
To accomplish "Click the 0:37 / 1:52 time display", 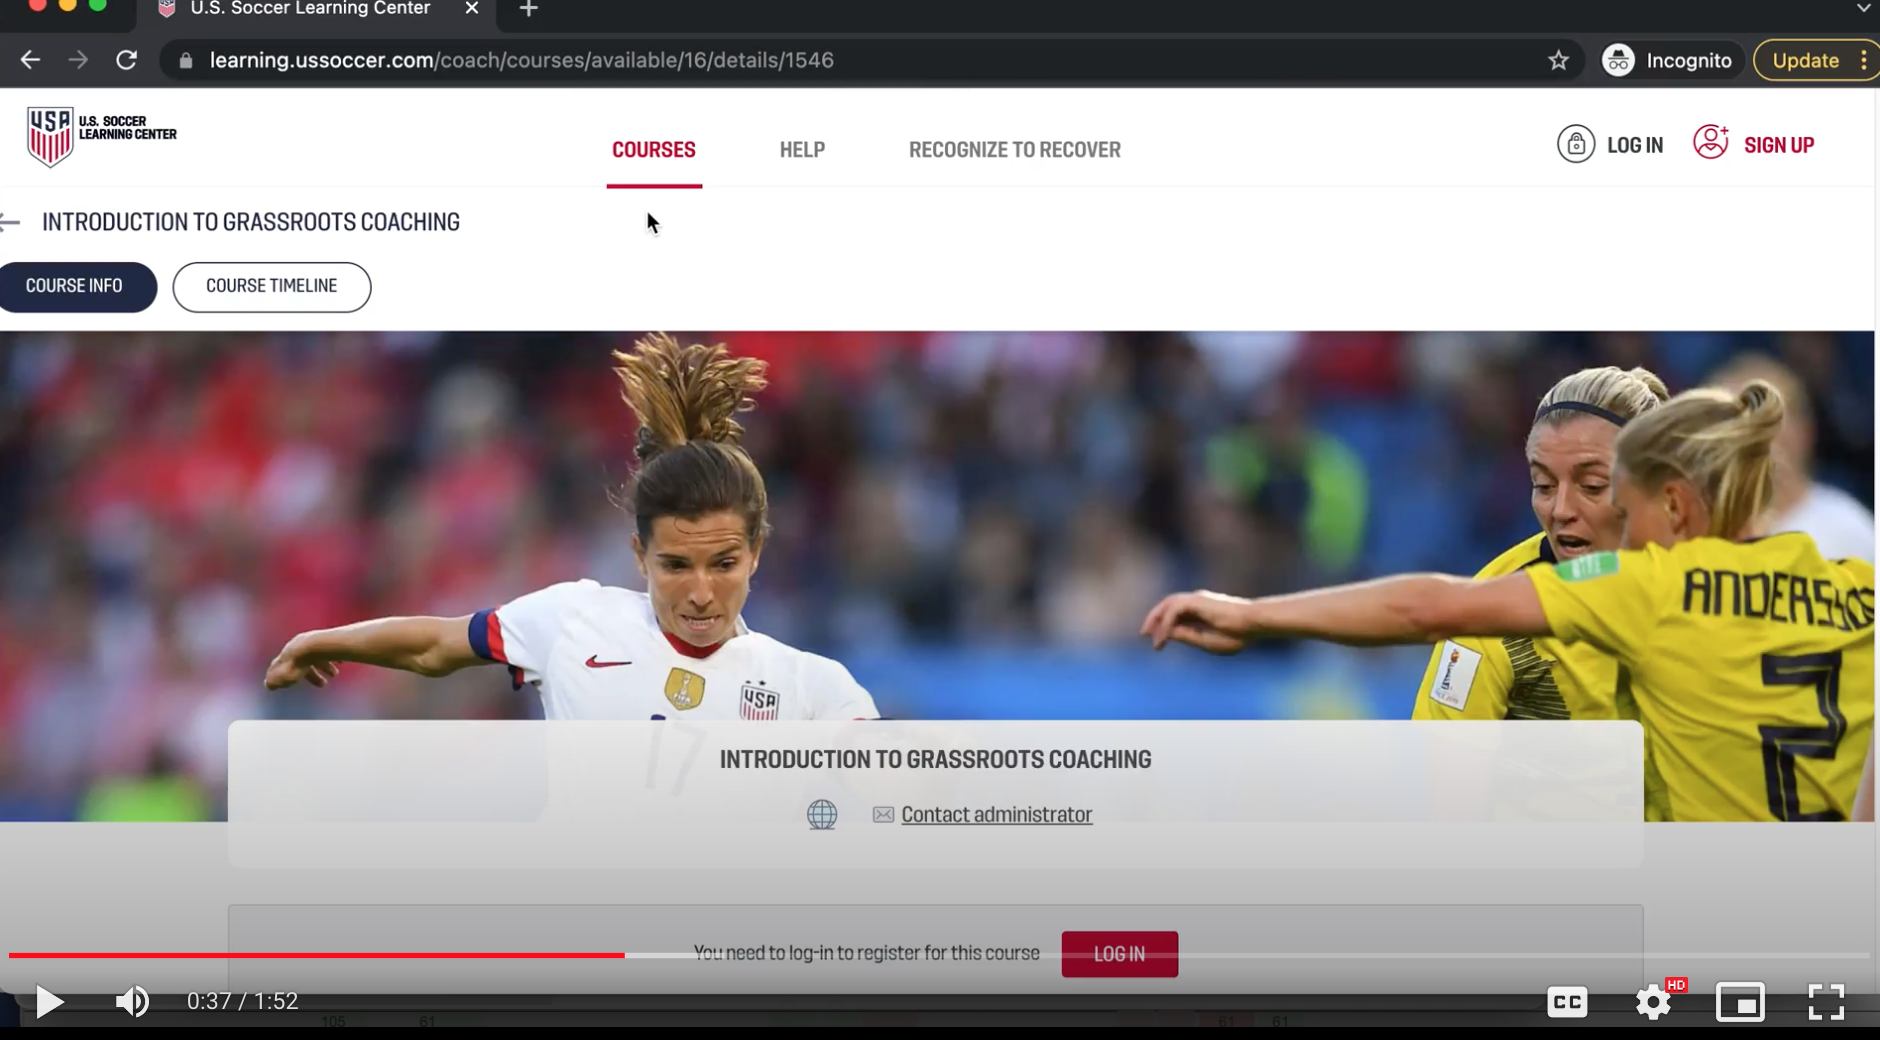I will click(242, 1001).
